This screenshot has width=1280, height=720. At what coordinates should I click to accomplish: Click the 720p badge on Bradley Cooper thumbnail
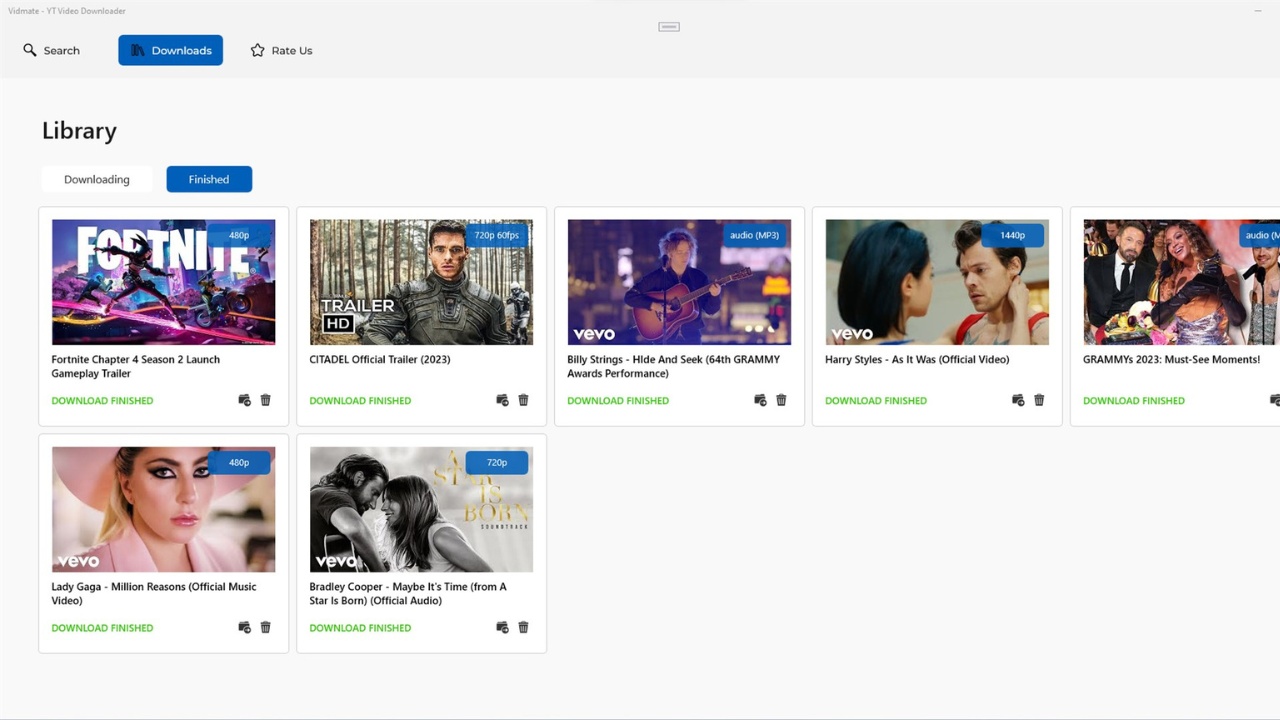[x=497, y=462]
